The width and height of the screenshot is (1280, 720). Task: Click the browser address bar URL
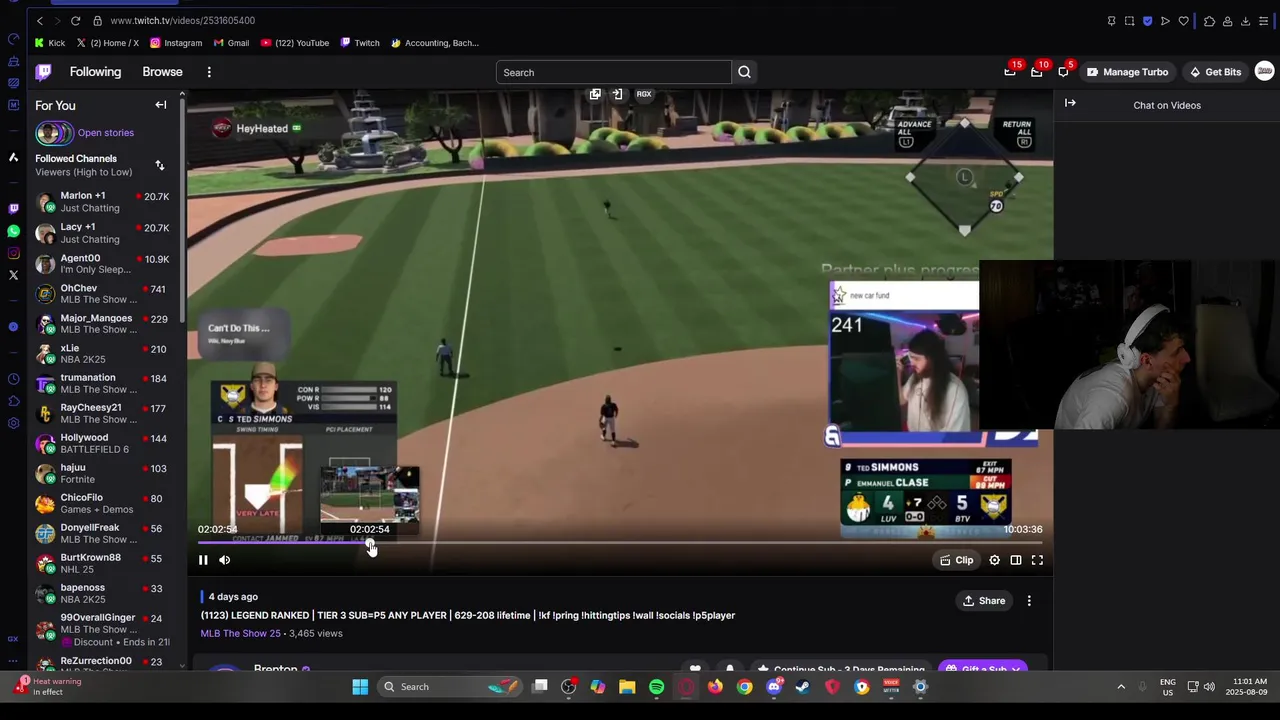click(x=183, y=20)
